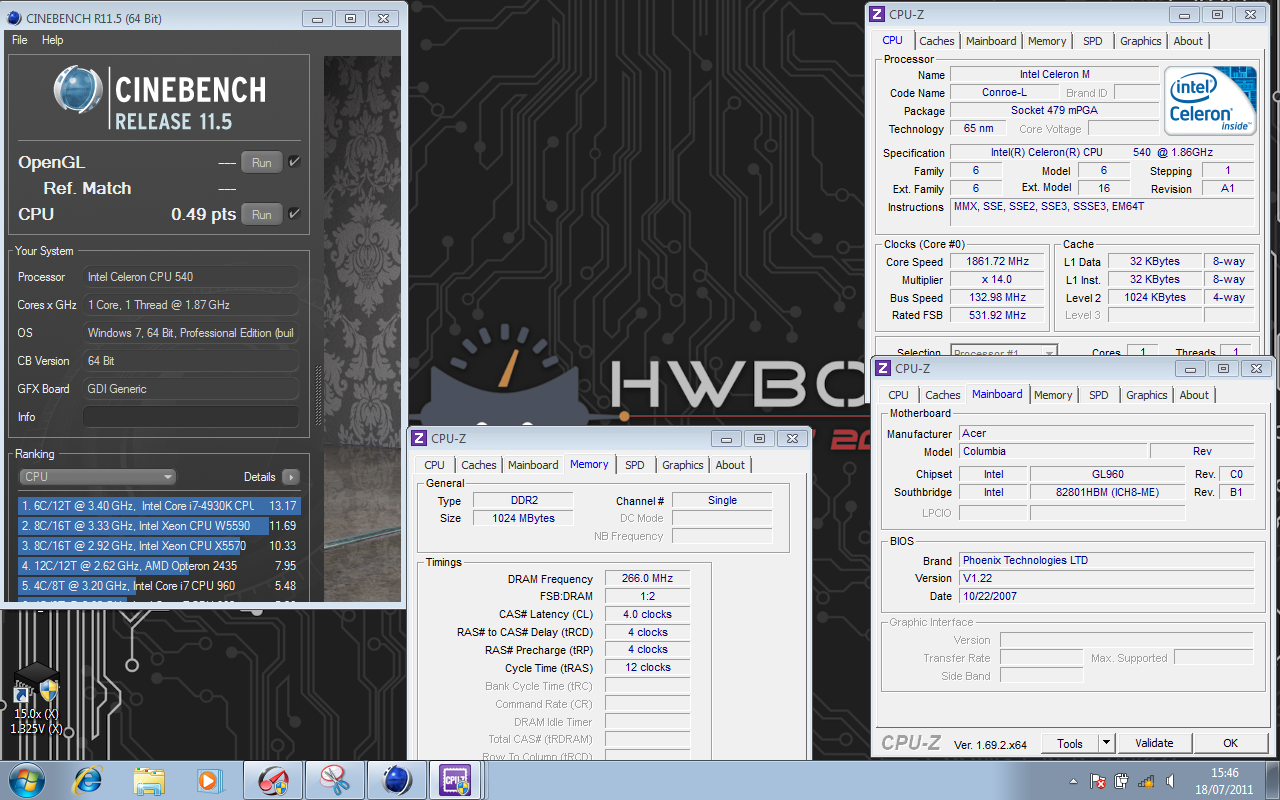Open the Windows Start menu orb

click(x=27, y=779)
